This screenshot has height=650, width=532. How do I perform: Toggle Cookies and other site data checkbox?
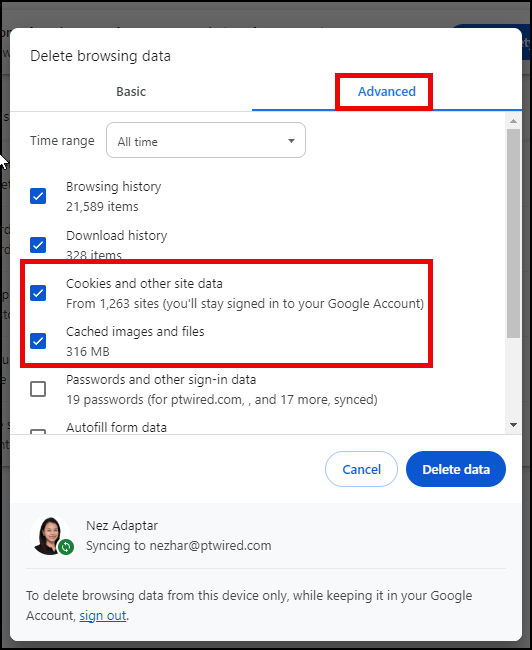pyautogui.click(x=38, y=293)
